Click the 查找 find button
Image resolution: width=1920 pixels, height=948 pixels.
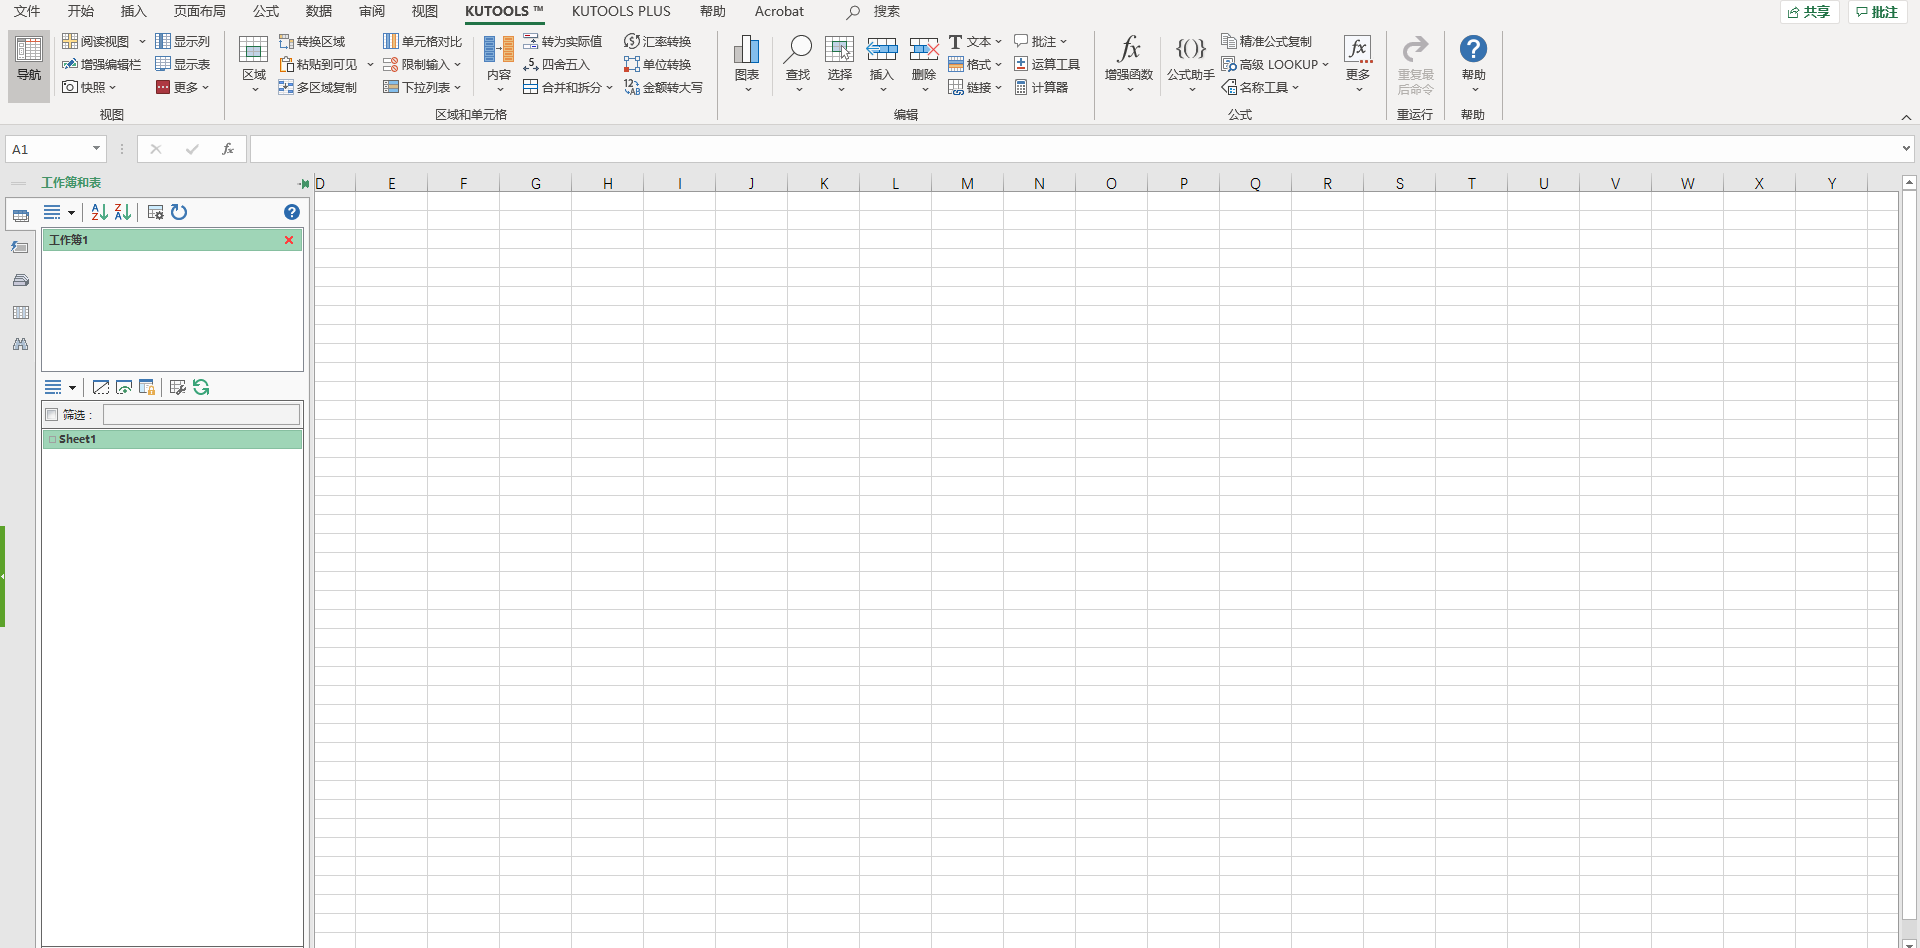[x=798, y=65]
